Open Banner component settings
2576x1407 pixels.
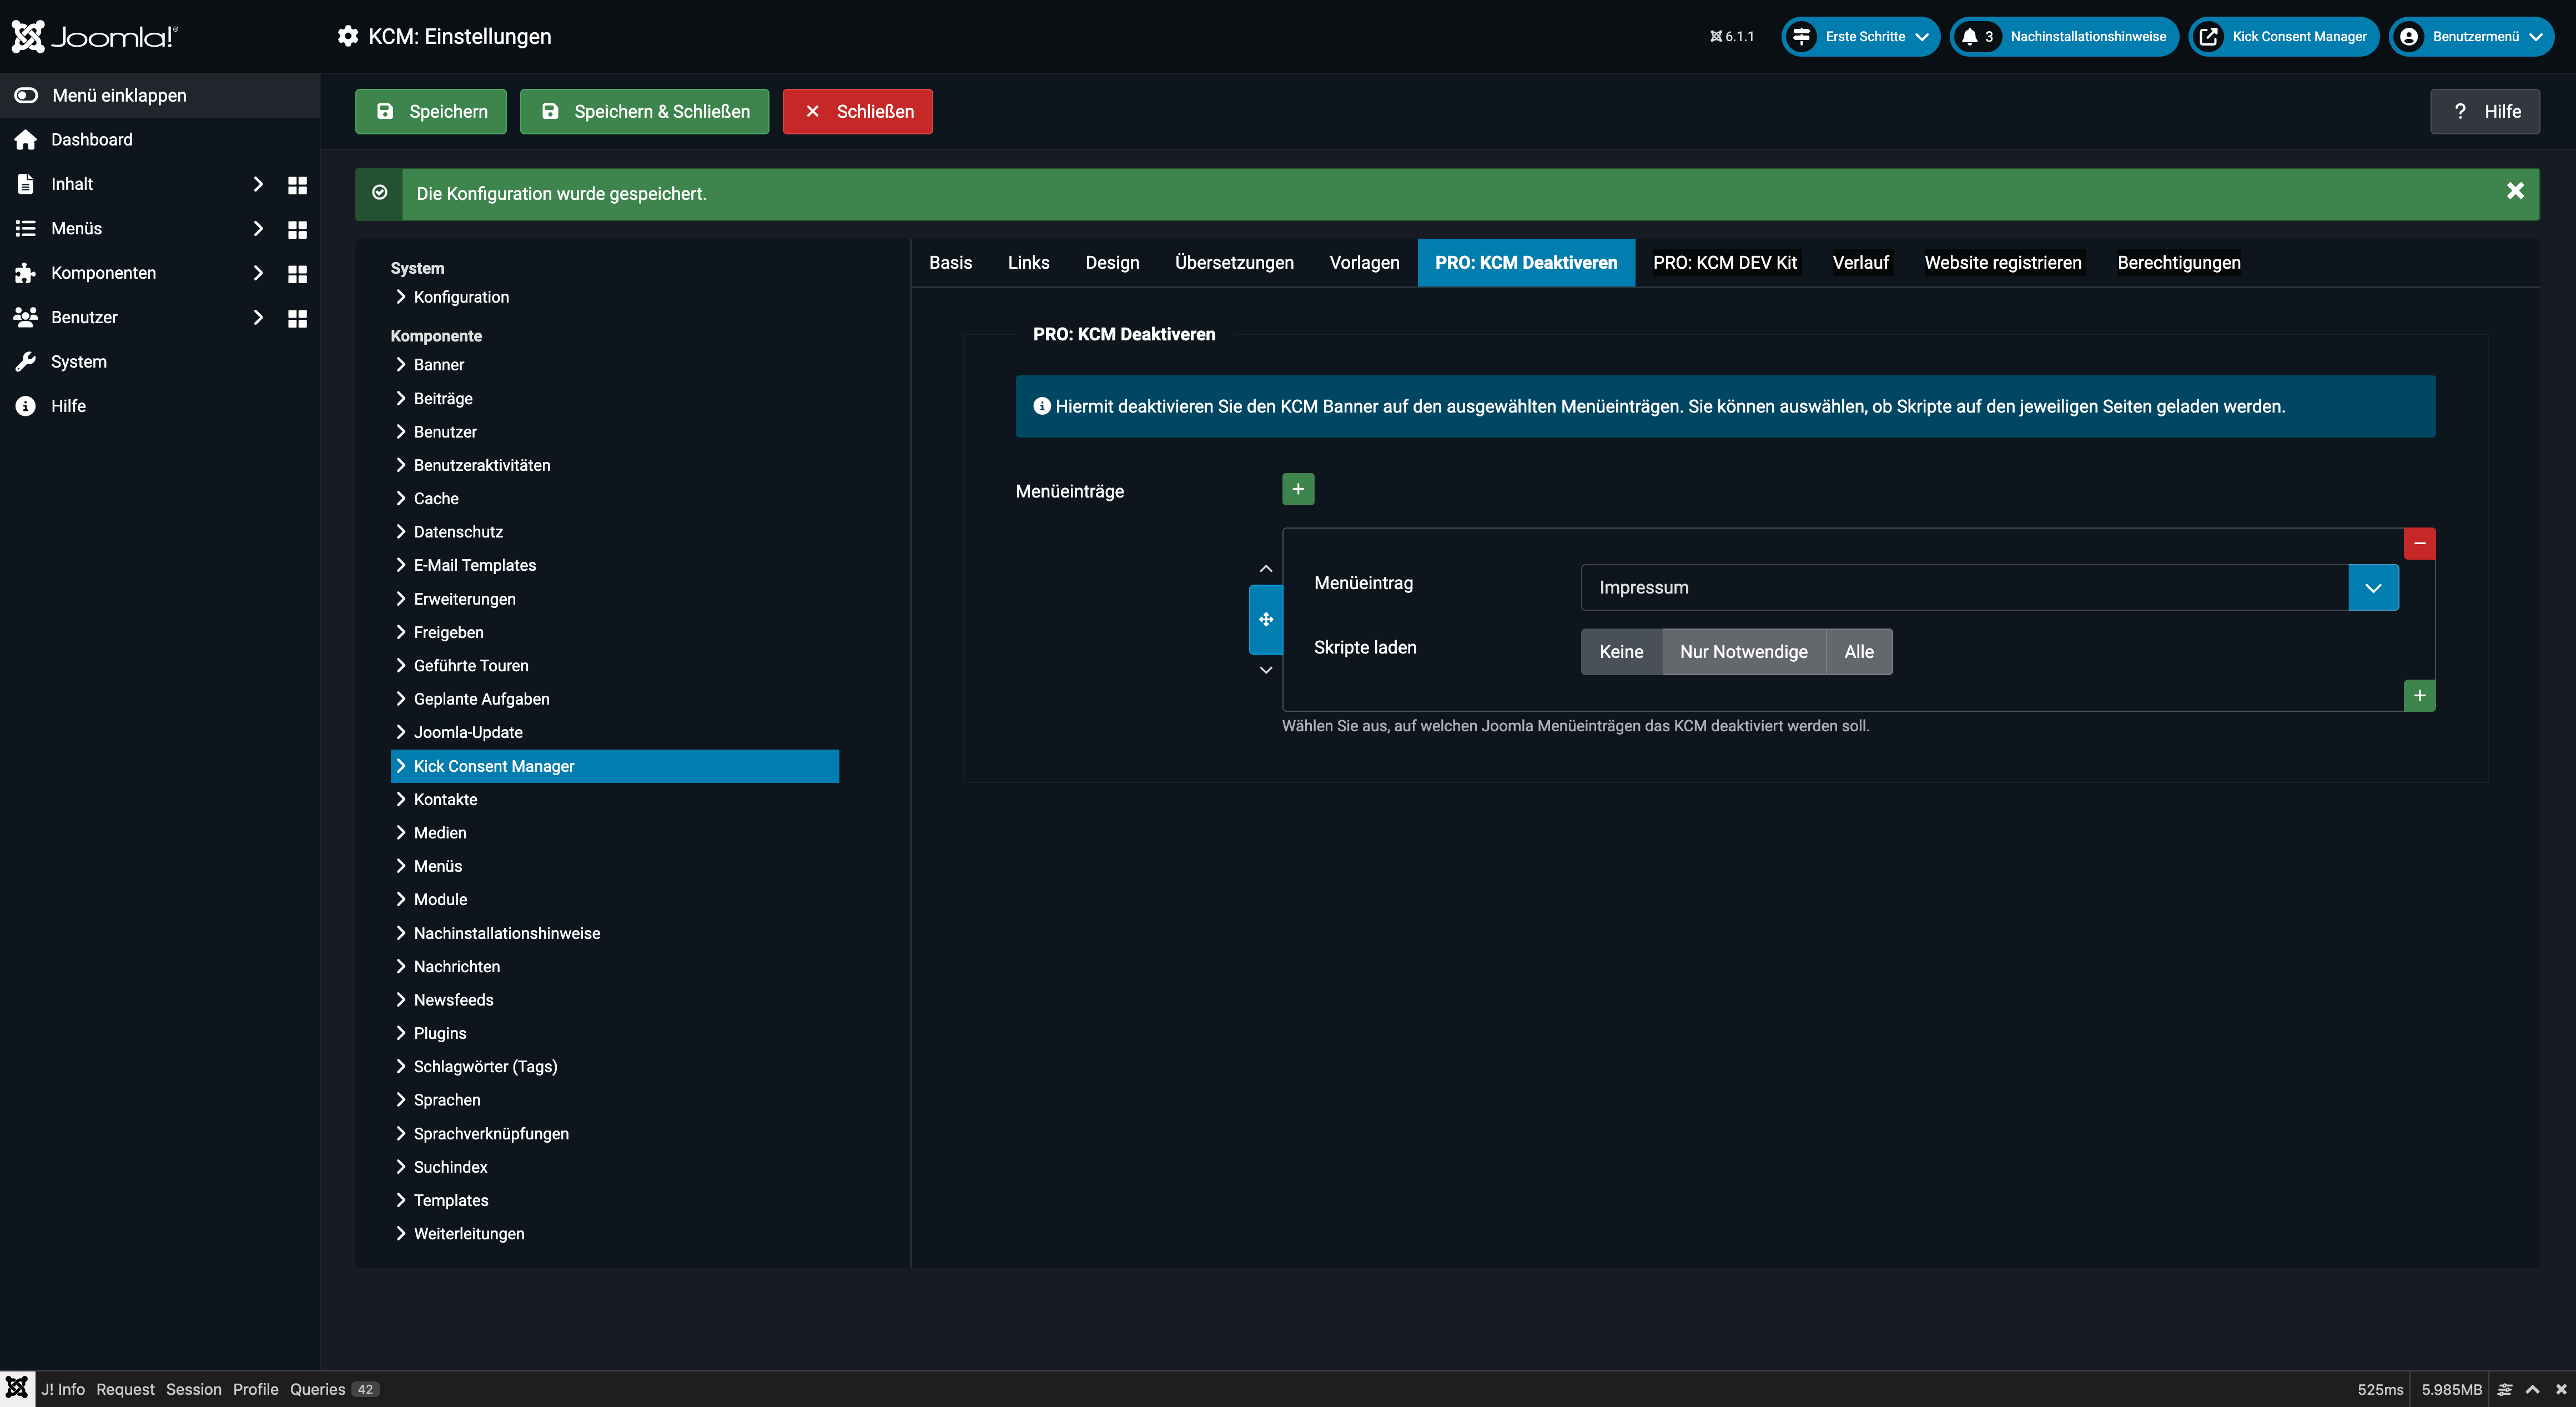[438, 365]
